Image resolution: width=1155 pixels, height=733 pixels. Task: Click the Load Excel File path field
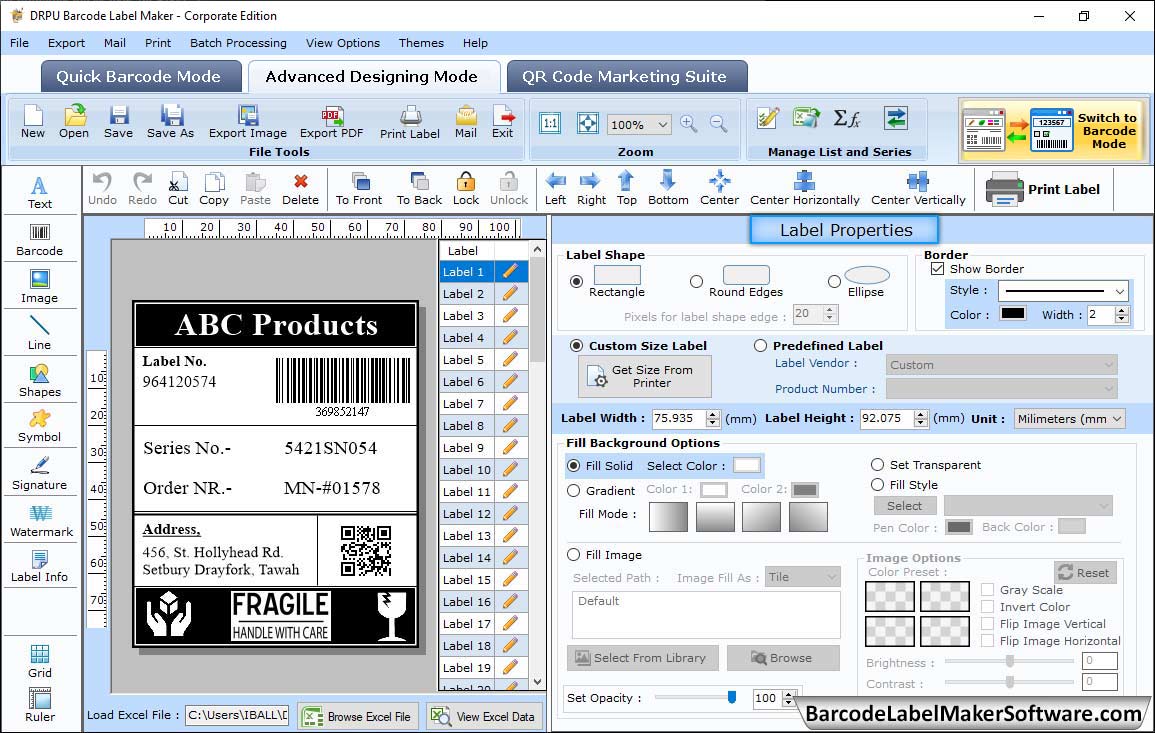[236, 715]
